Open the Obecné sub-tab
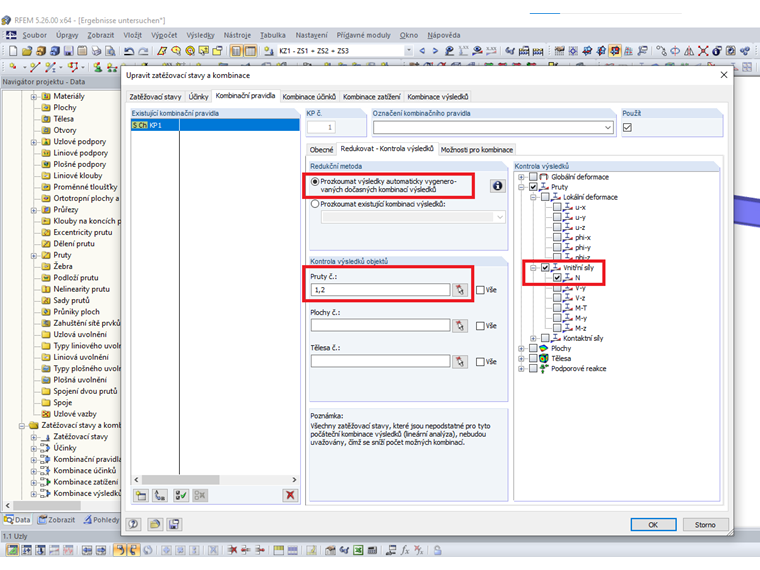 [x=321, y=150]
